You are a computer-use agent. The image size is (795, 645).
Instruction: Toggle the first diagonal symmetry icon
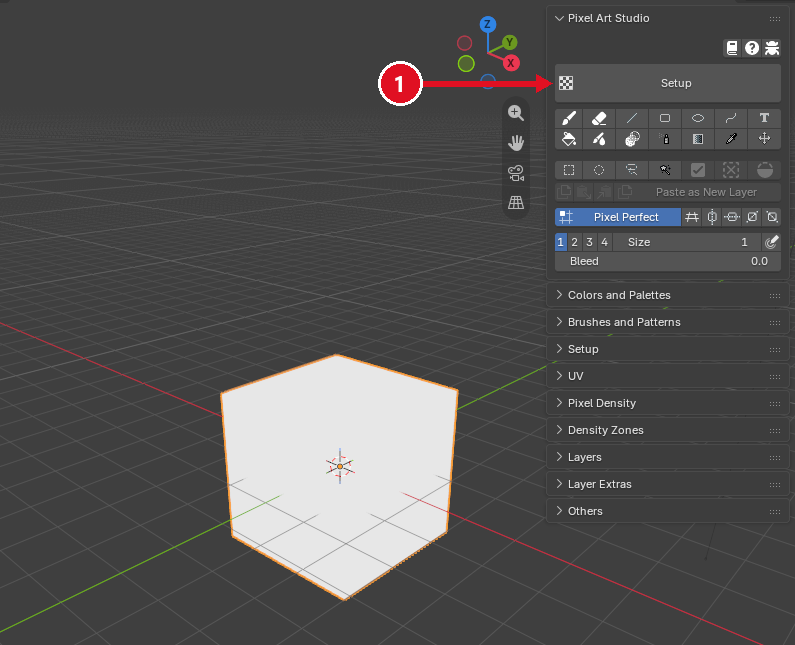(752, 217)
